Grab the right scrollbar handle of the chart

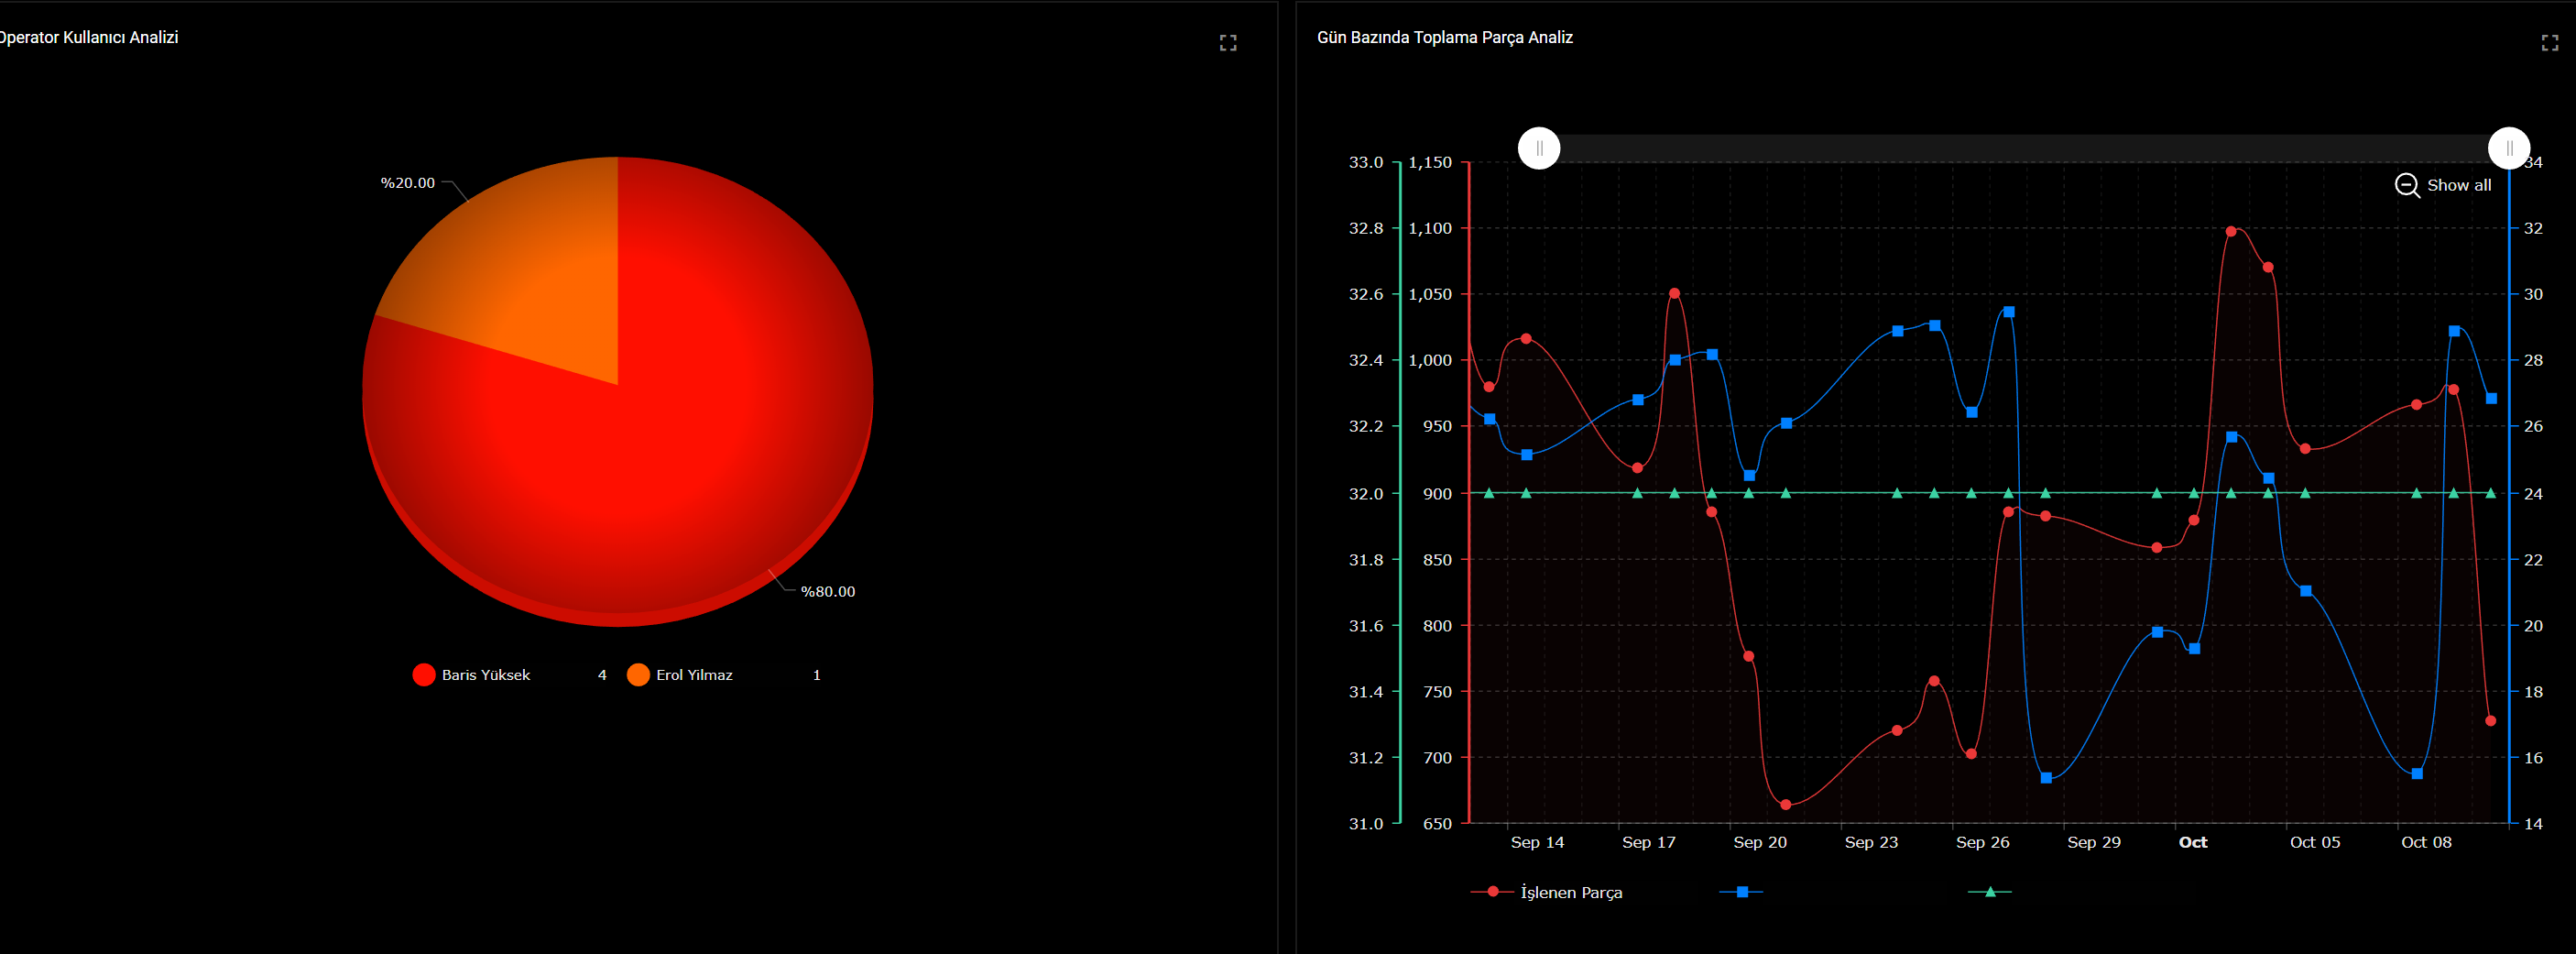[2508, 148]
